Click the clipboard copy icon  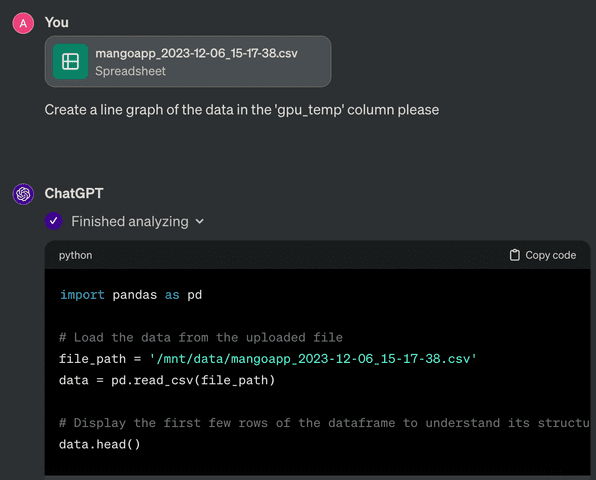coord(514,255)
